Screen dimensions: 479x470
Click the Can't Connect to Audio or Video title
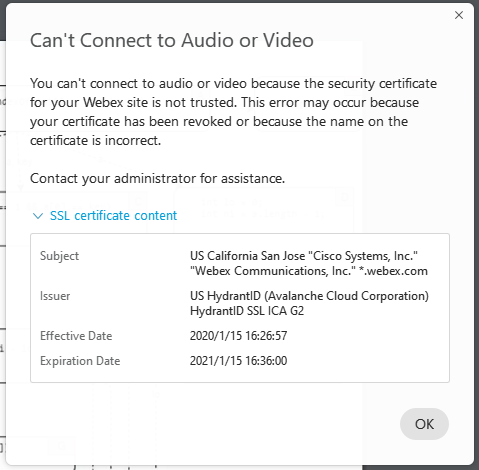[172, 40]
